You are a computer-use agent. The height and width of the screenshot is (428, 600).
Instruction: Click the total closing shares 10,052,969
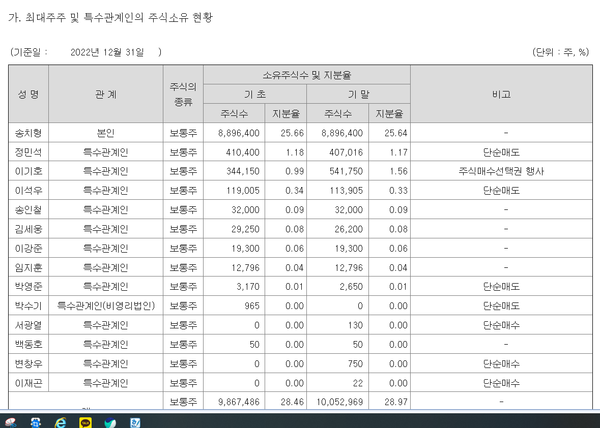coord(340,402)
